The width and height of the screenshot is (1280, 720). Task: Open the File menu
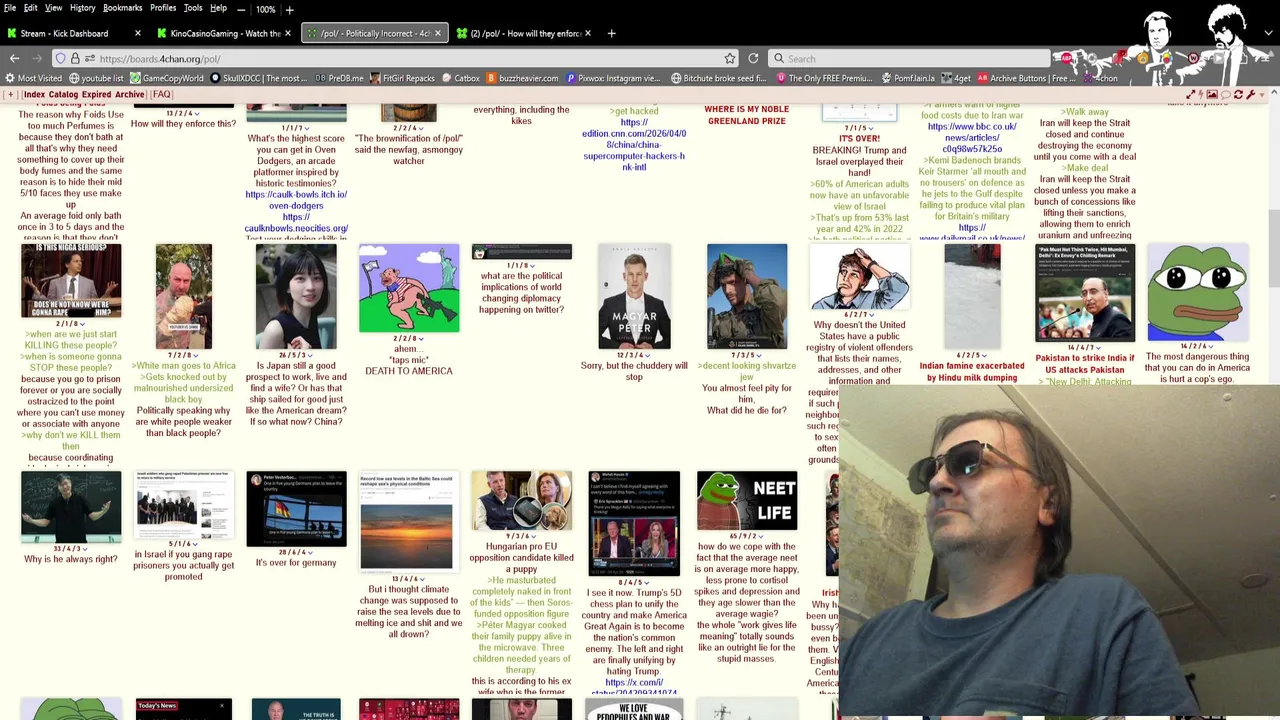[x=10, y=8]
